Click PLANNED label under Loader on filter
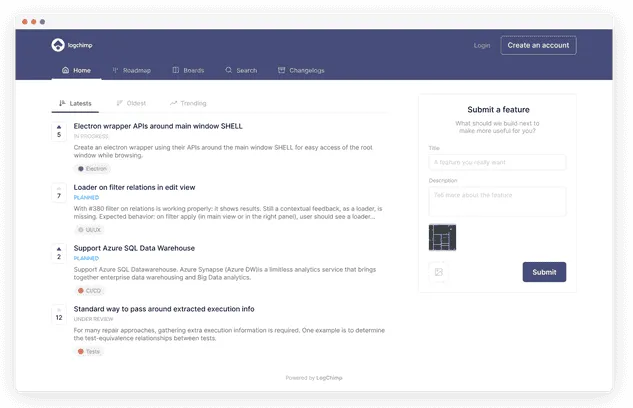The image size is (633, 408). click(x=86, y=197)
